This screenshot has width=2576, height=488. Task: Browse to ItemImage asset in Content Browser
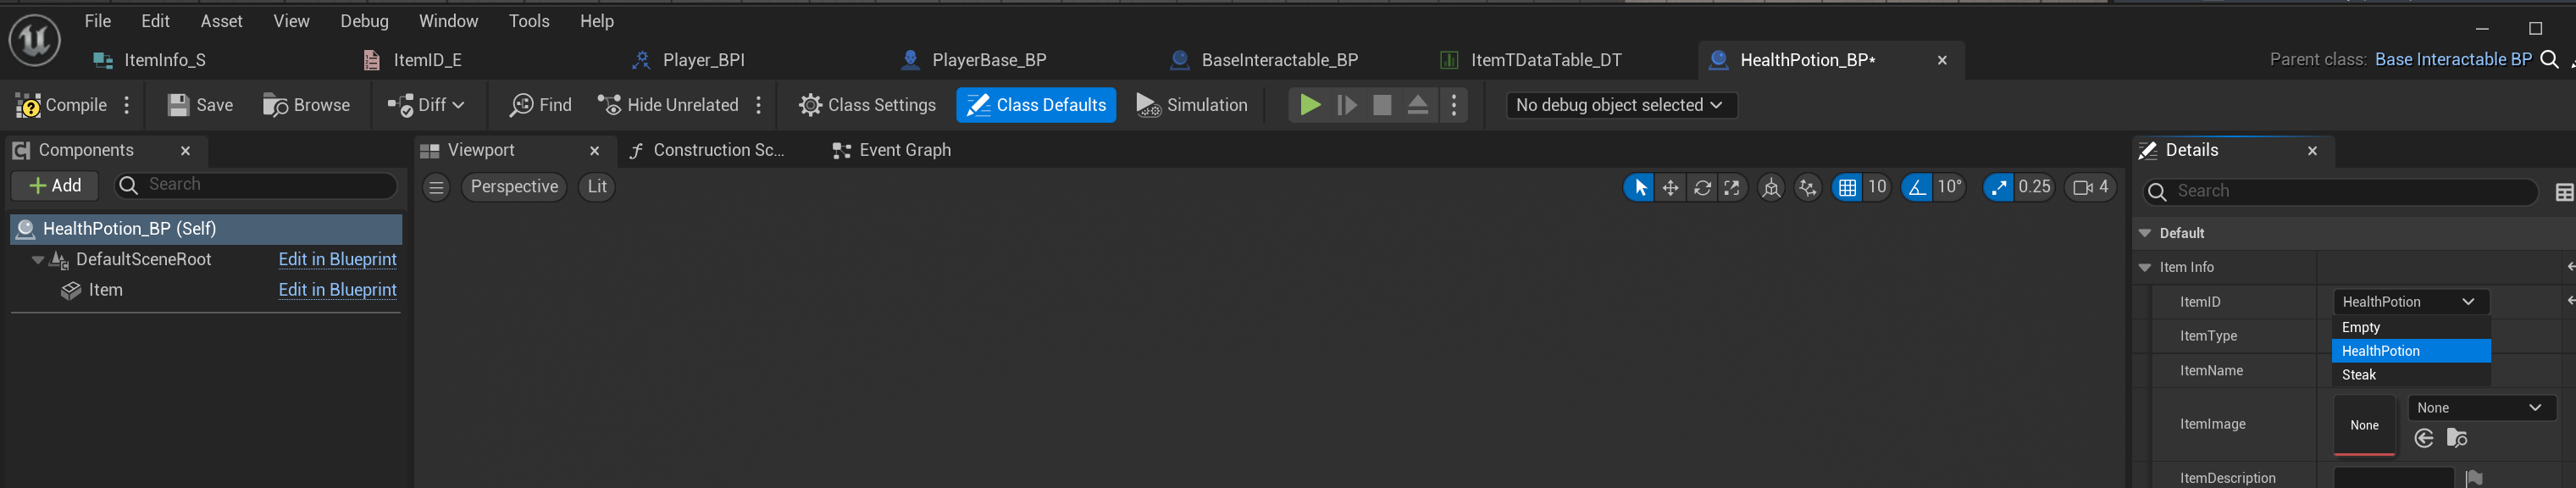pyautogui.click(x=2457, y=438)
